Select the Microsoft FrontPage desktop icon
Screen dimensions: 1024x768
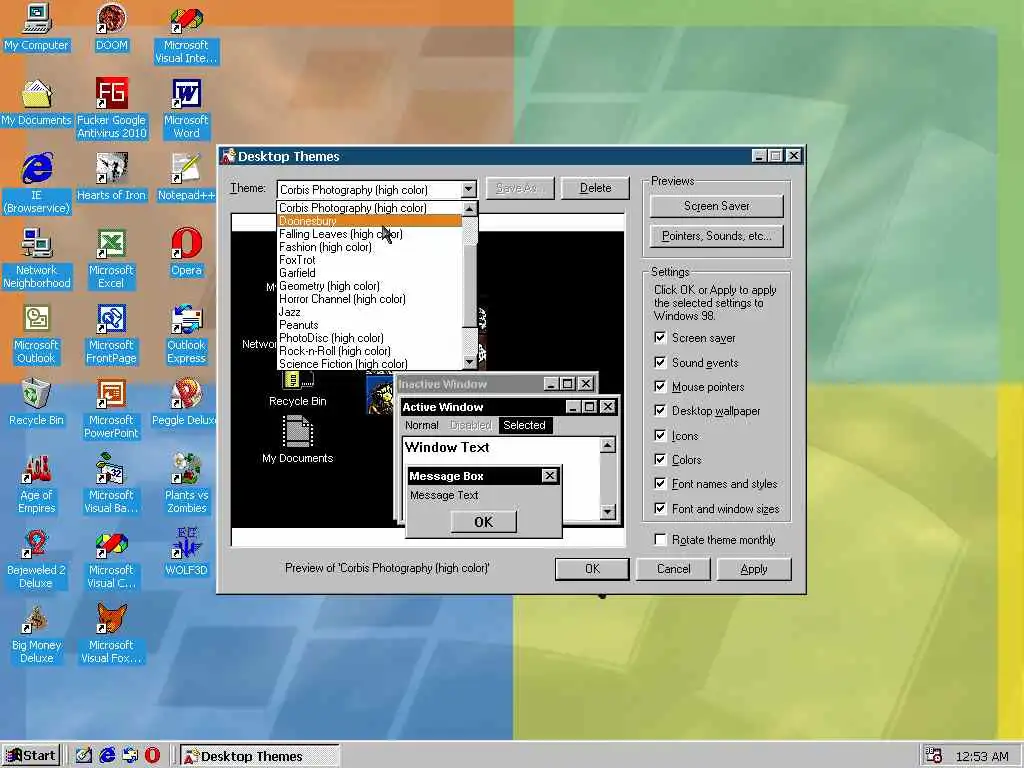click(112, 334)
